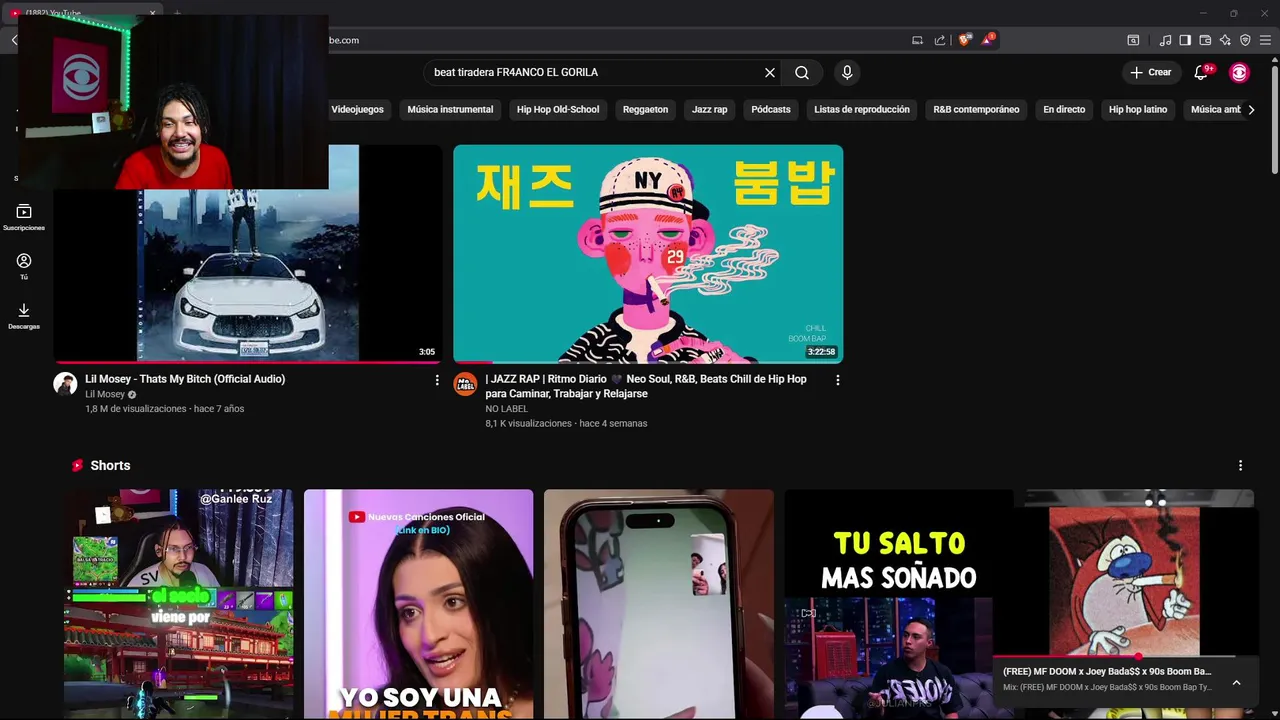Click the Crear button
Screen dimensions: 1280x720
[x=1150, y=72]
